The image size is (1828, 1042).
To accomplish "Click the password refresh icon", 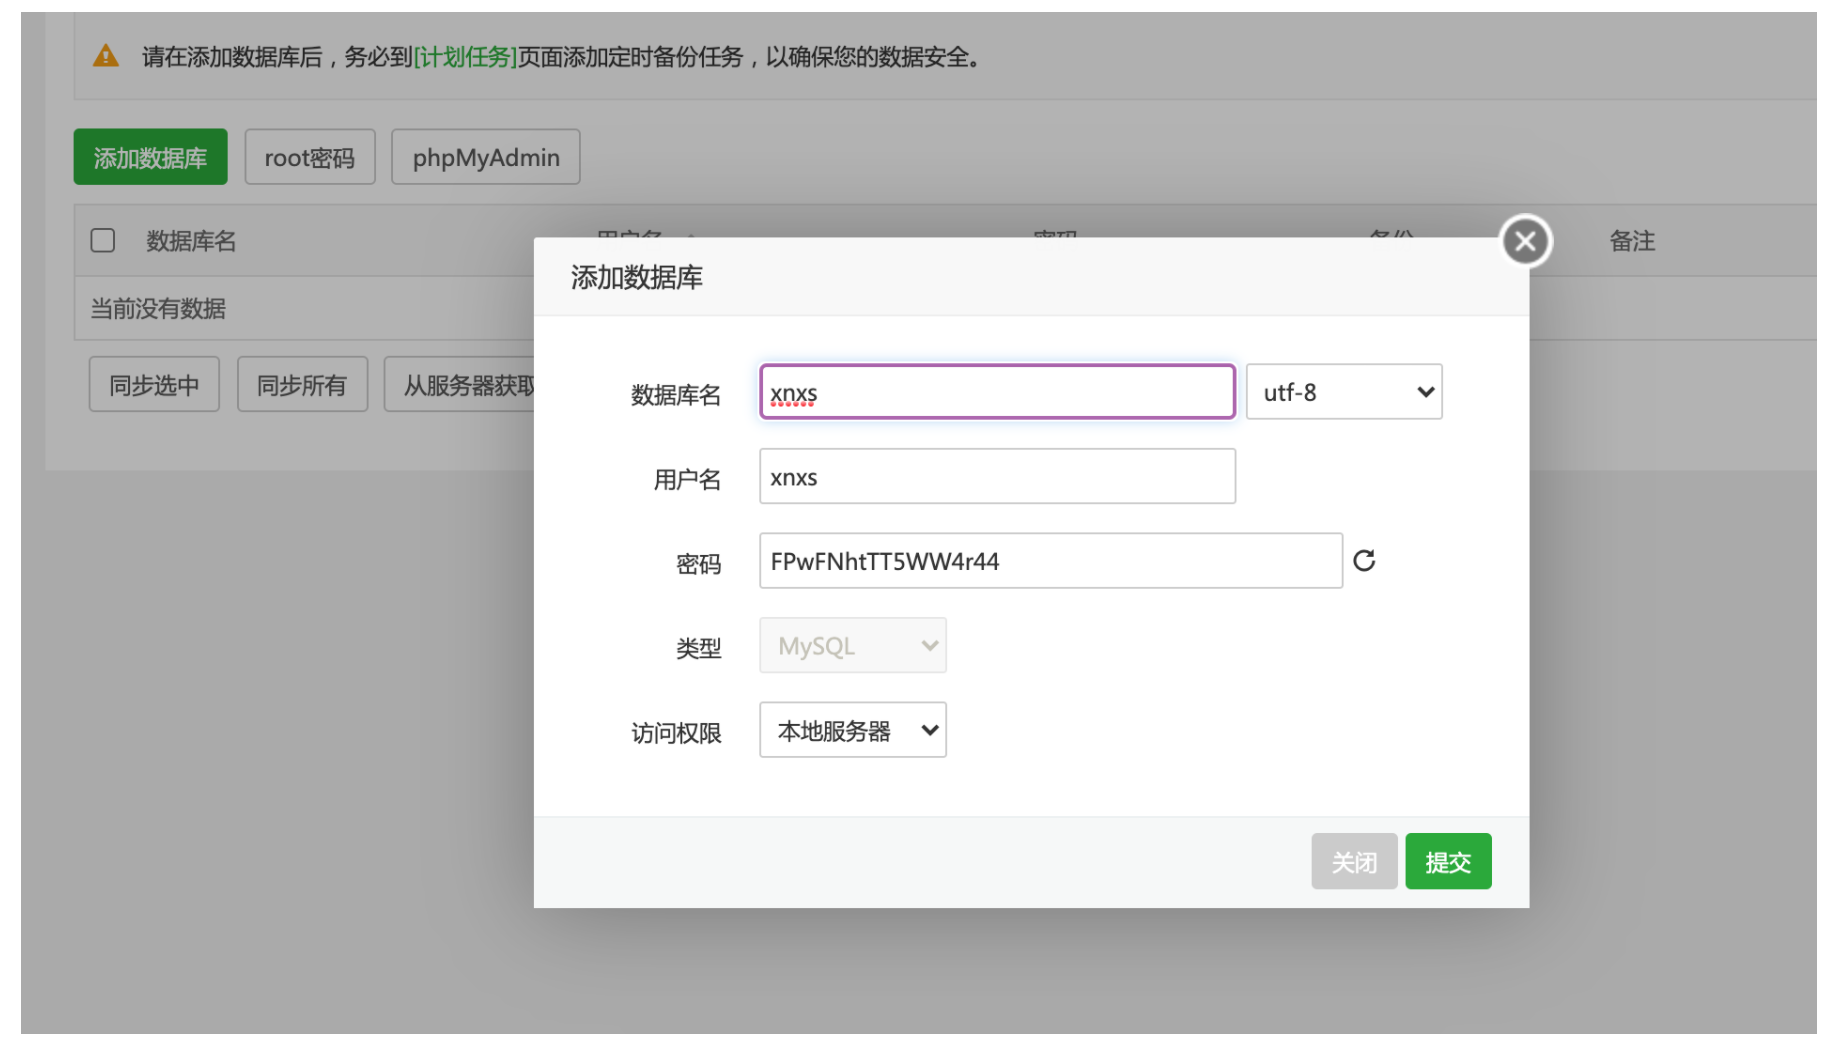I will [1366, 561].
